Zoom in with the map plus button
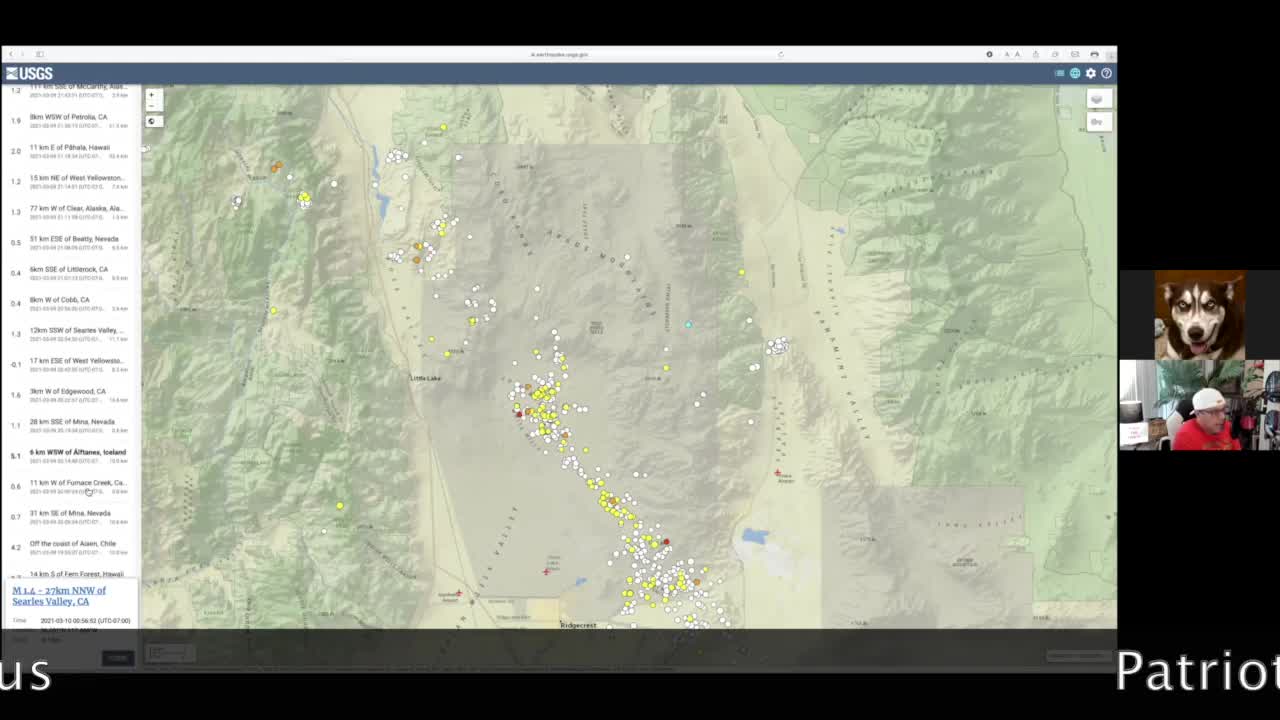Screen dimensions: 1280x720 (x=152, y=95)
